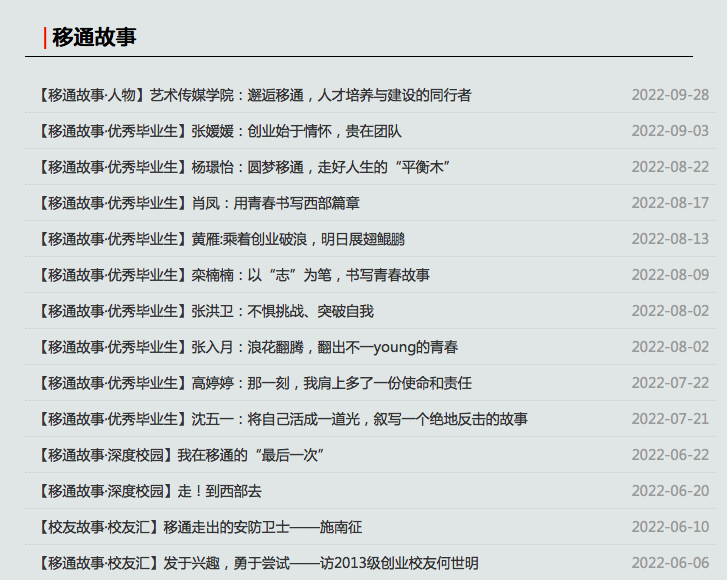Image resolution: width=728 pixels, height=580 pixels.
Task: Click the 2022-06-10 date entry
Action: click(x=670, y=527)
